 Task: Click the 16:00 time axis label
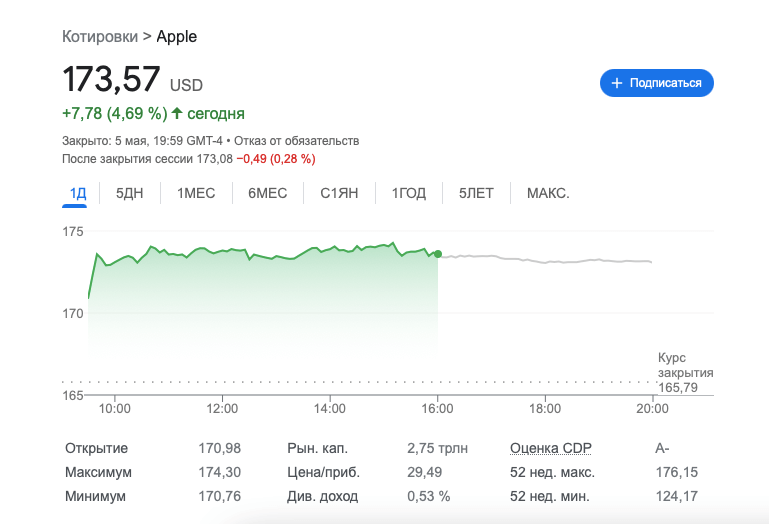click(x=437, y=409)
